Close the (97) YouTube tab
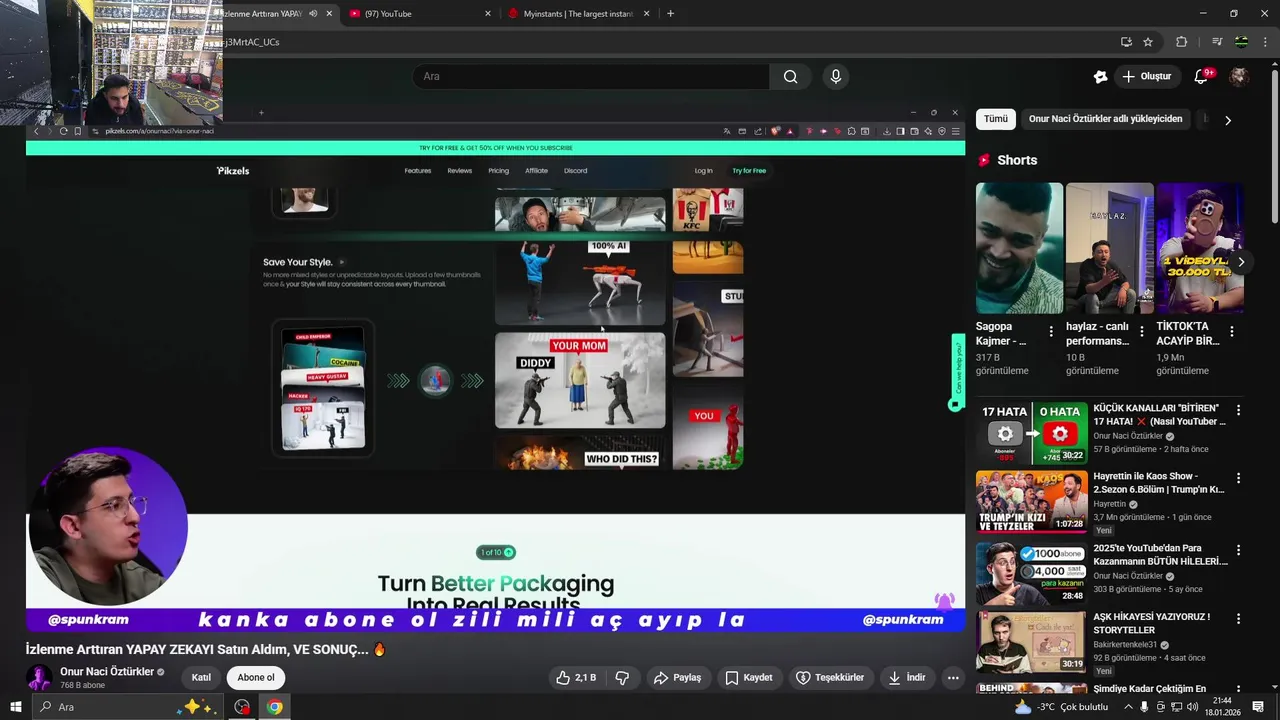Viewport: 1280px width, 720px height. click(488, 14)
